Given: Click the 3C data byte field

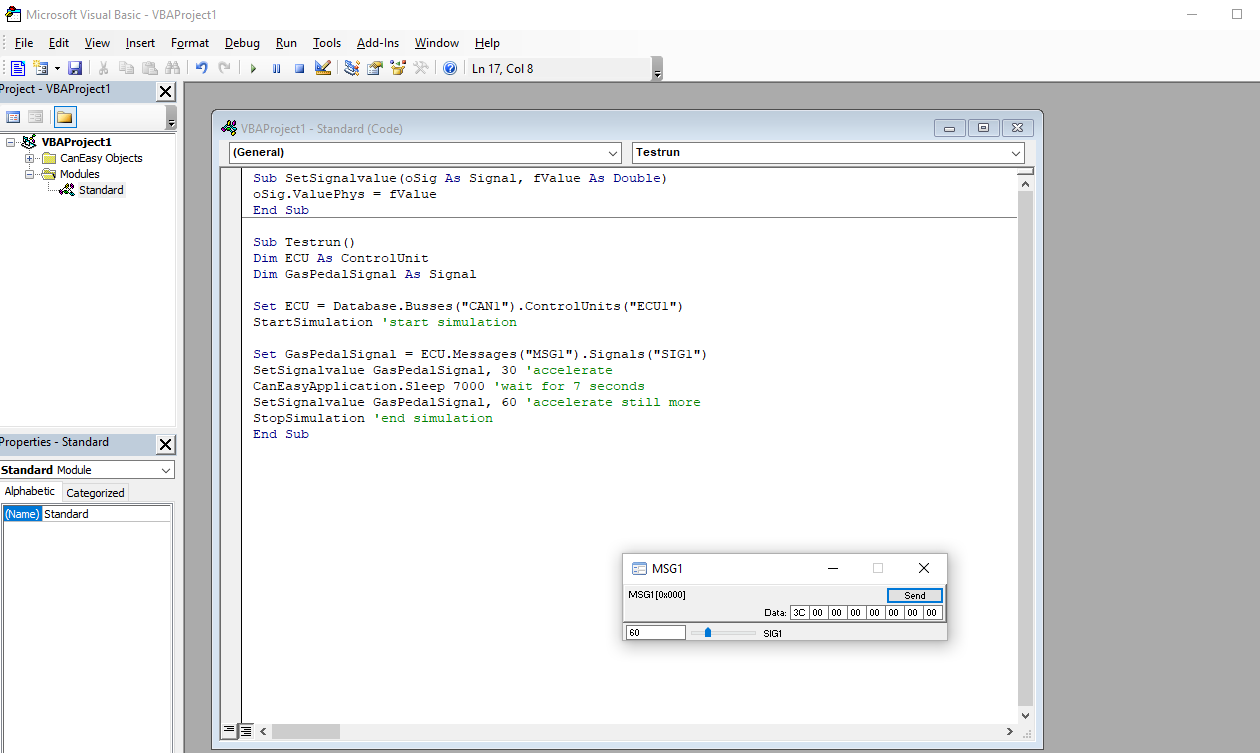Looking at the screenshot, I should [799, 612].
